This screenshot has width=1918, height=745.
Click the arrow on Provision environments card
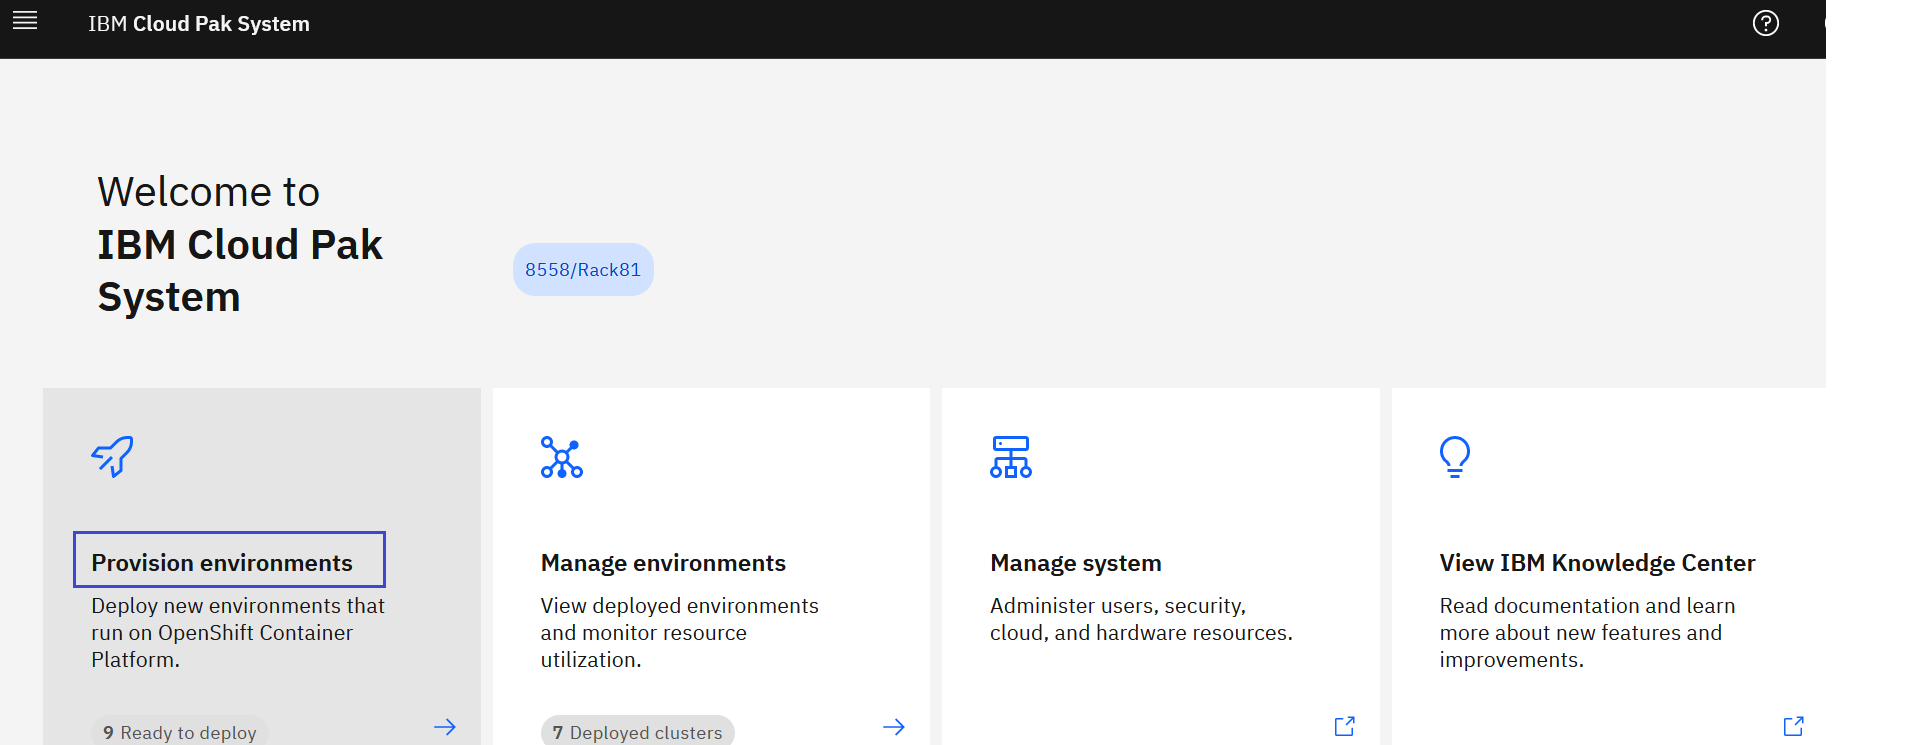click(x=445, y=727)
